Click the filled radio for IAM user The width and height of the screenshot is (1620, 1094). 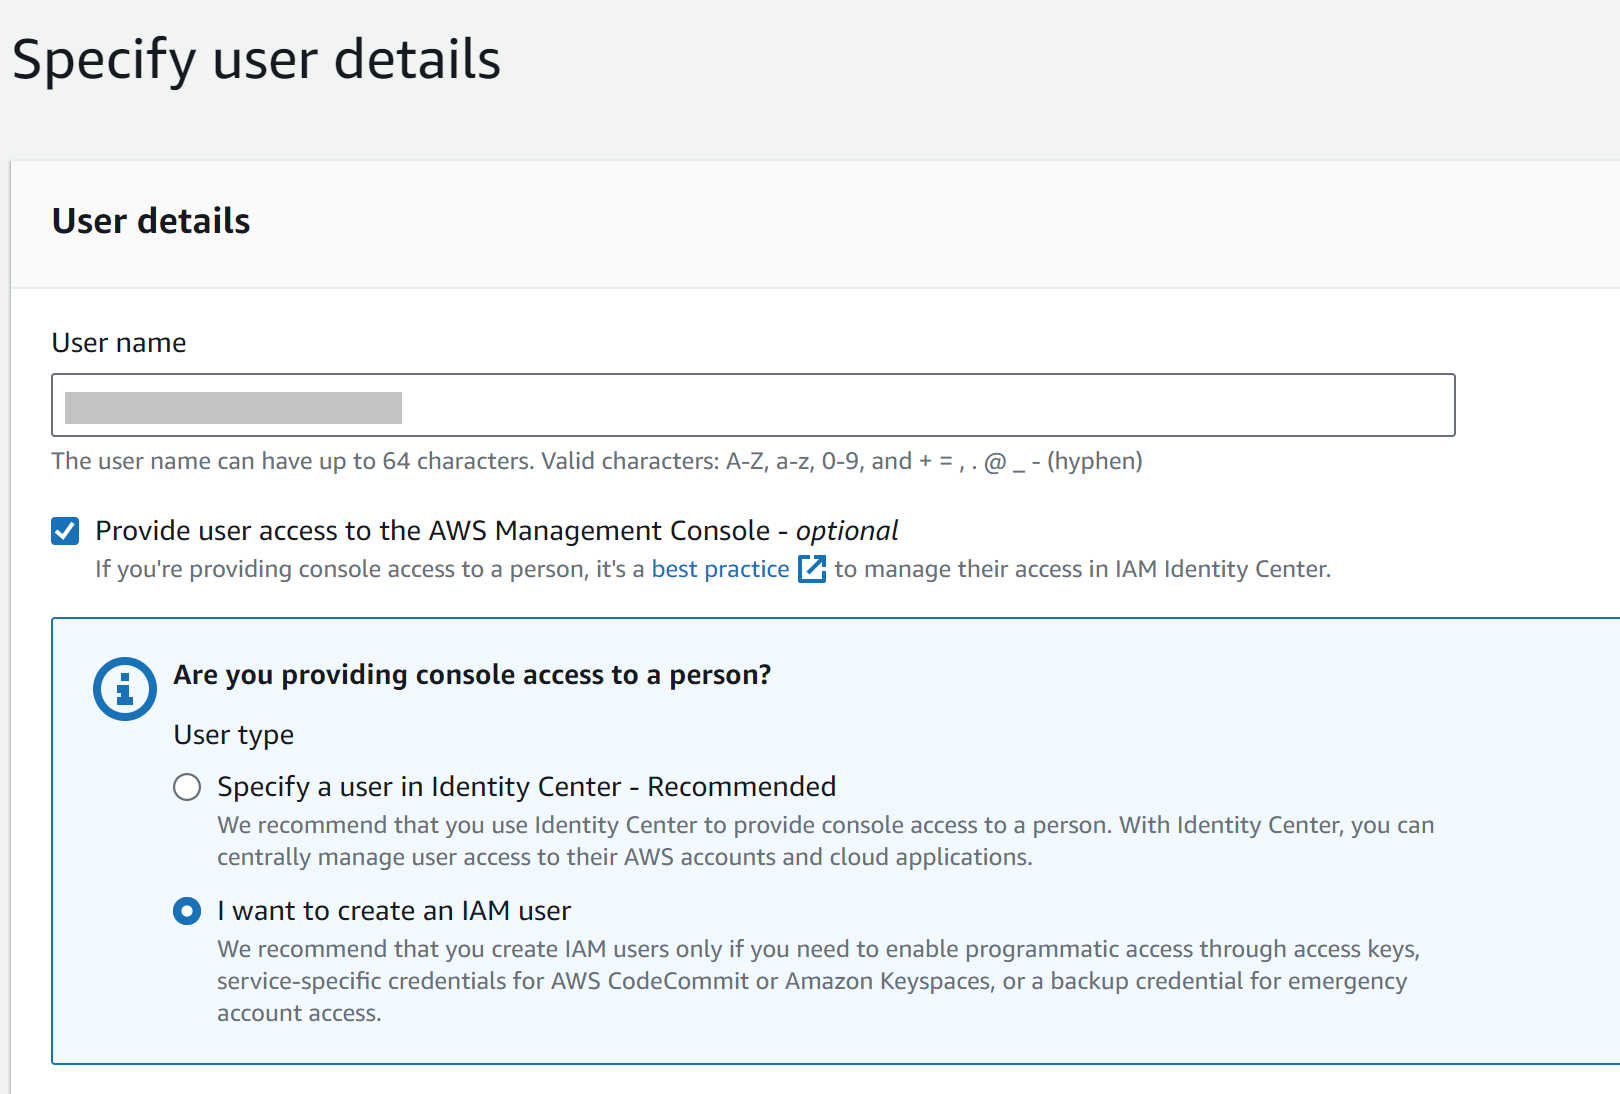[187, 911]
